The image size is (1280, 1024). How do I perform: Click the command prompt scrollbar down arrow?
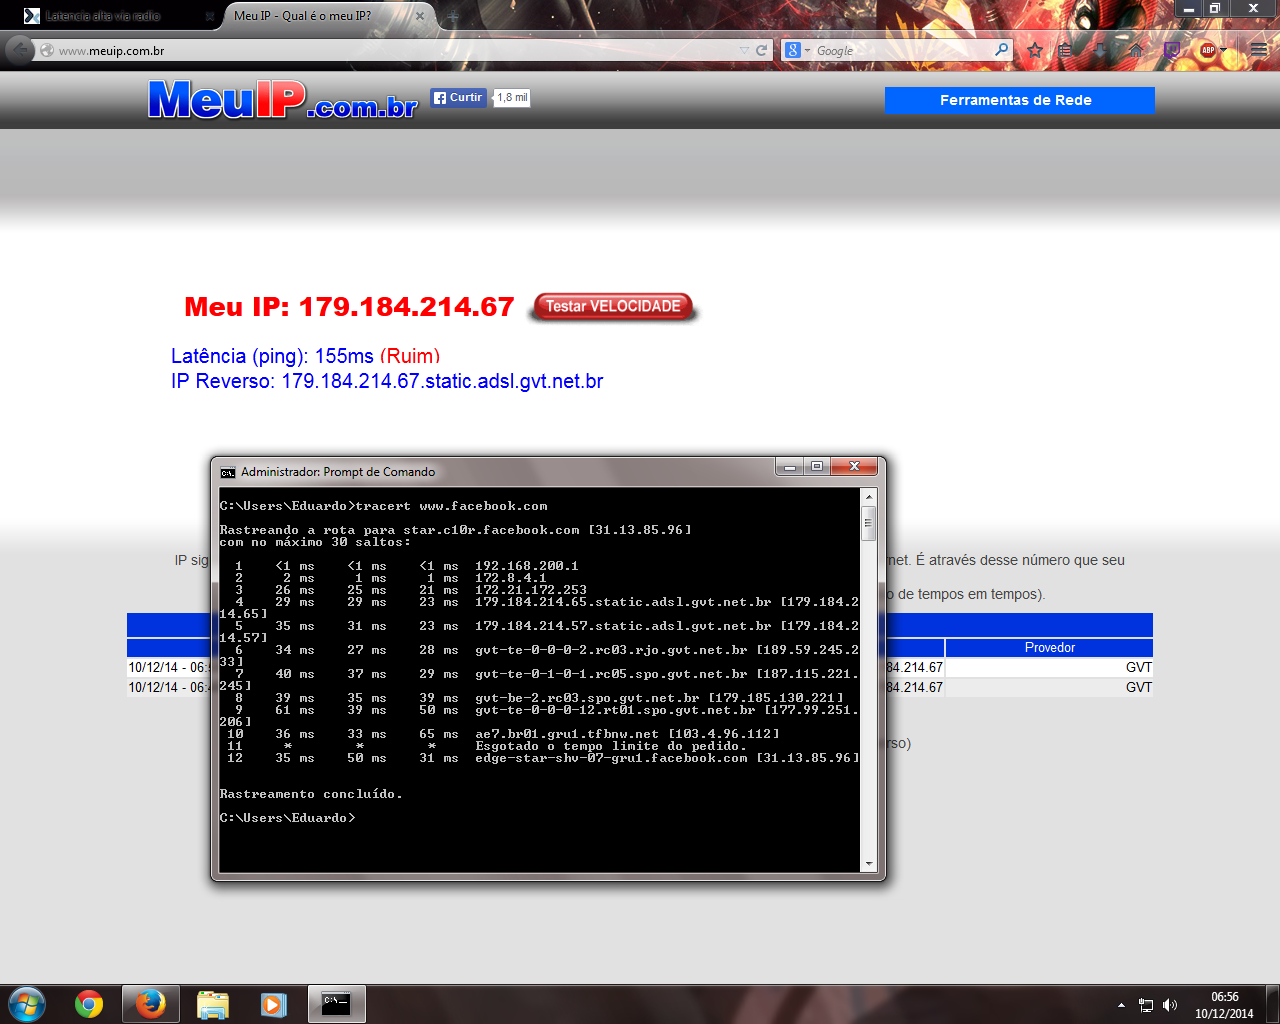[x=869, y=864]
